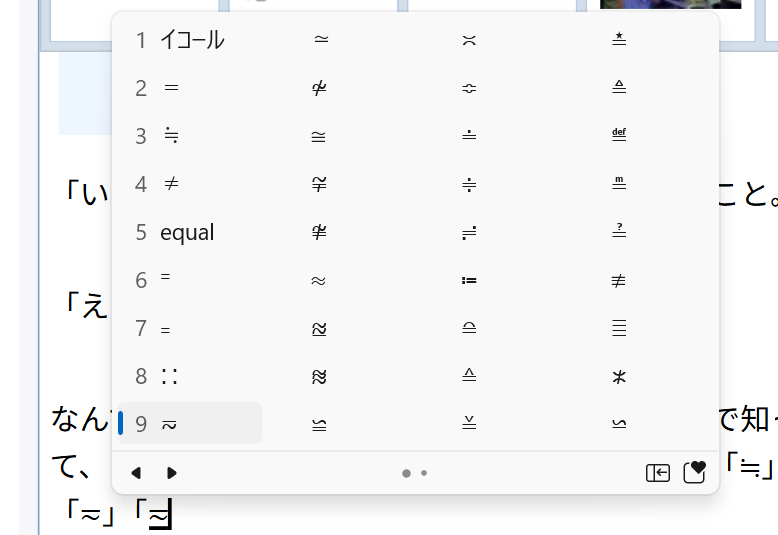Pick the triple-tilde ≋ symbol
The image size is (778, 535).
coord(319,376)
